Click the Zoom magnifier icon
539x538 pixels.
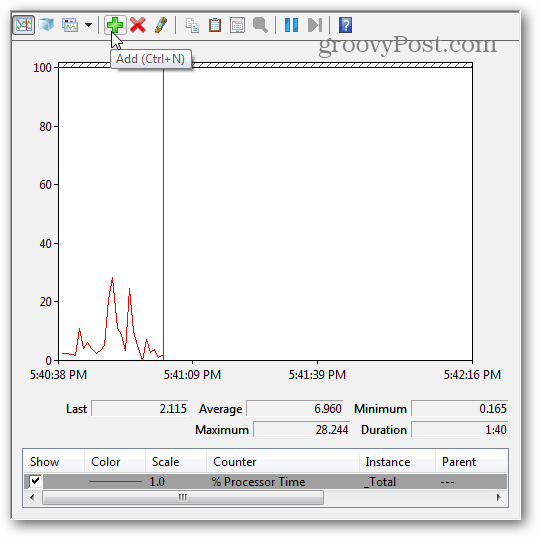[260, 25]
